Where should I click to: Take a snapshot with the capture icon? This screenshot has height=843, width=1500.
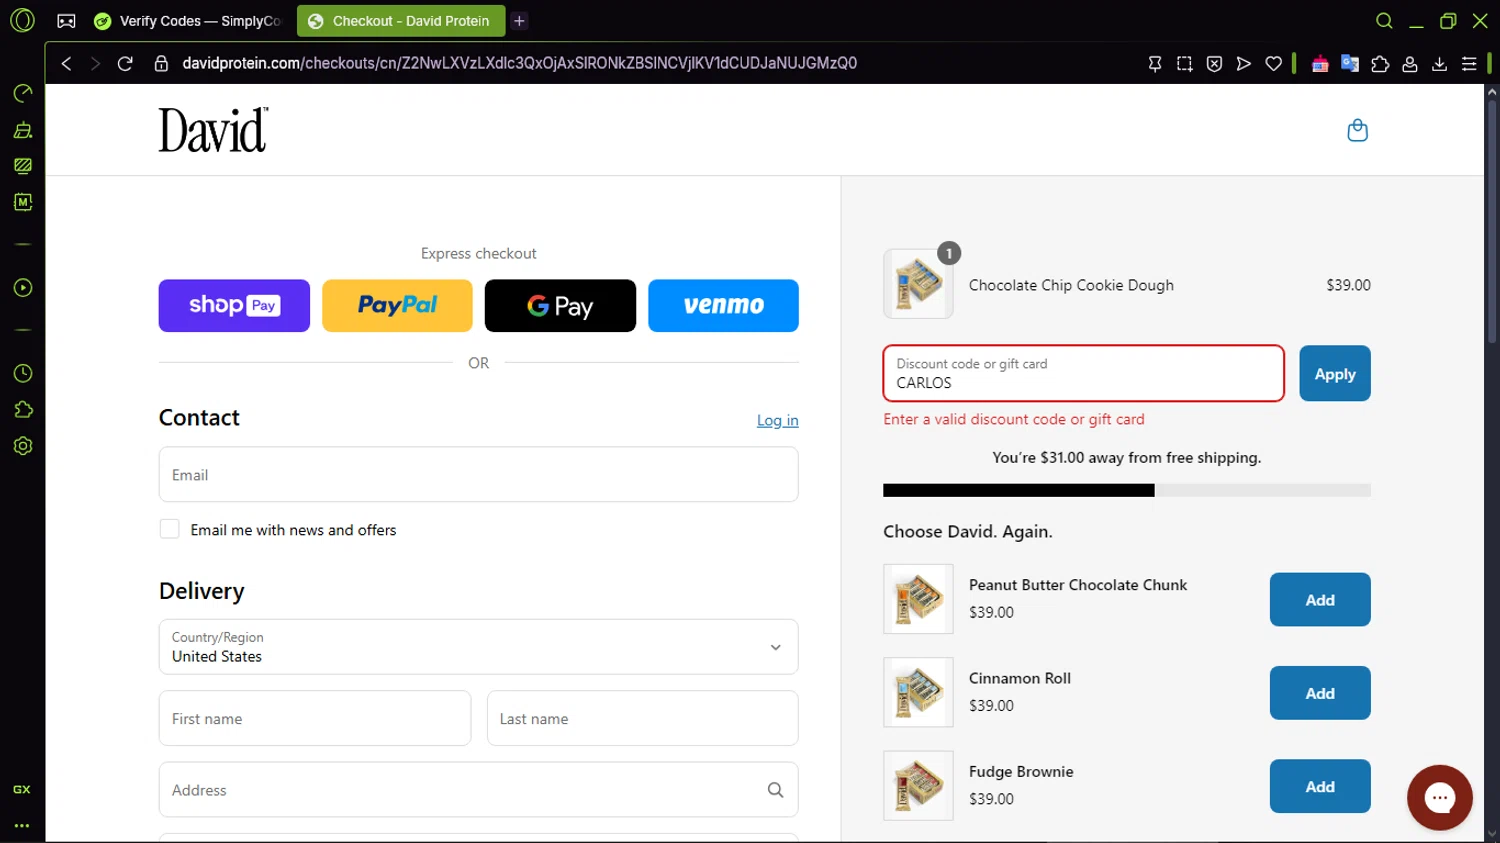(1185, 63)
